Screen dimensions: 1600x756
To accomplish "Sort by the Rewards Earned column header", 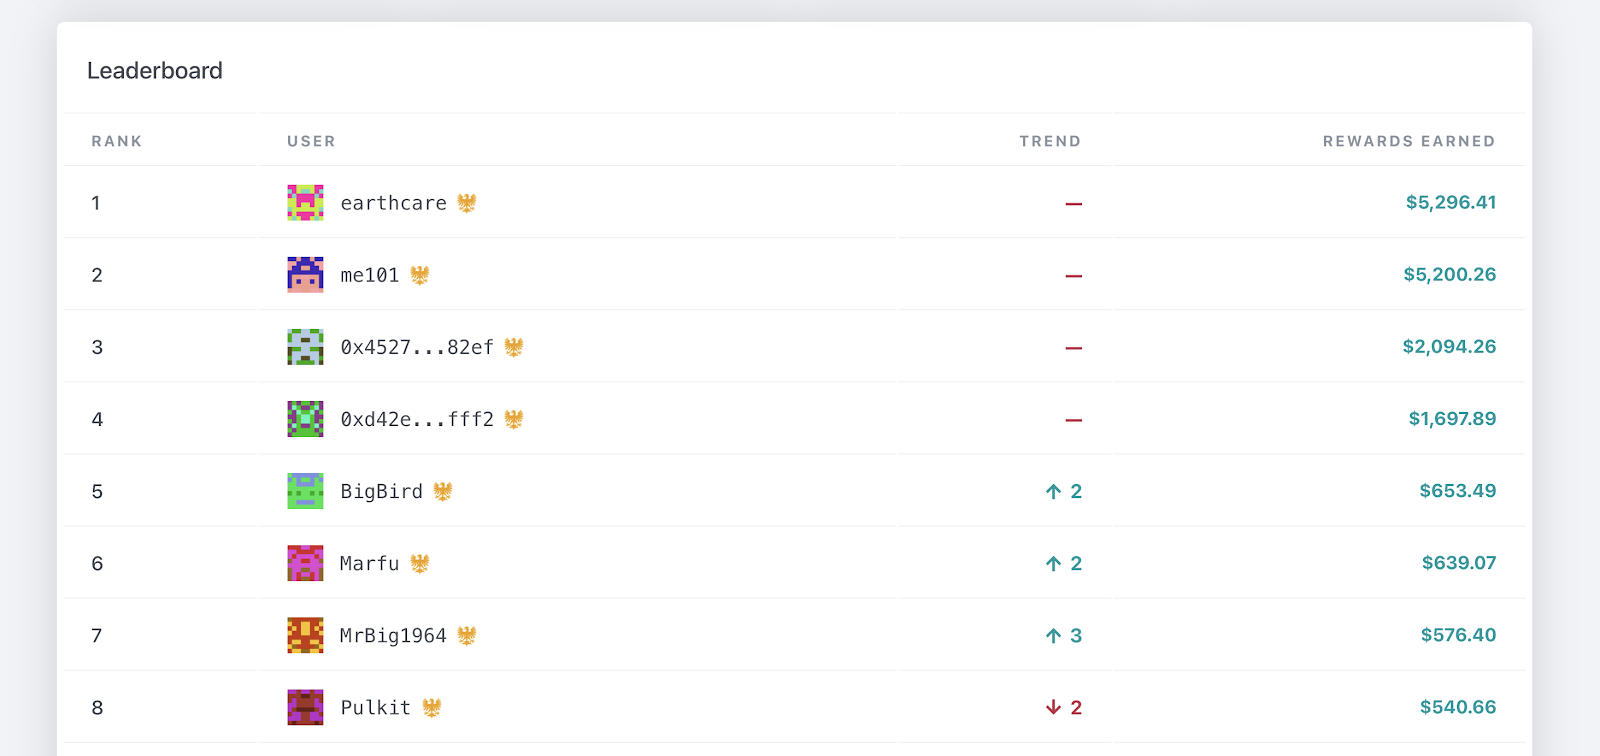I will click(1408, 141).
